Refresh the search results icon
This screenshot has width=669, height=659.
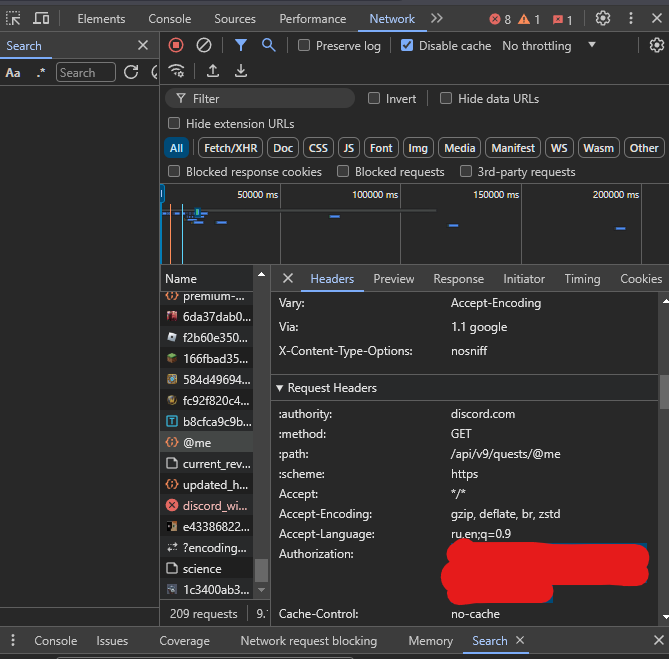tap(131, 72)
